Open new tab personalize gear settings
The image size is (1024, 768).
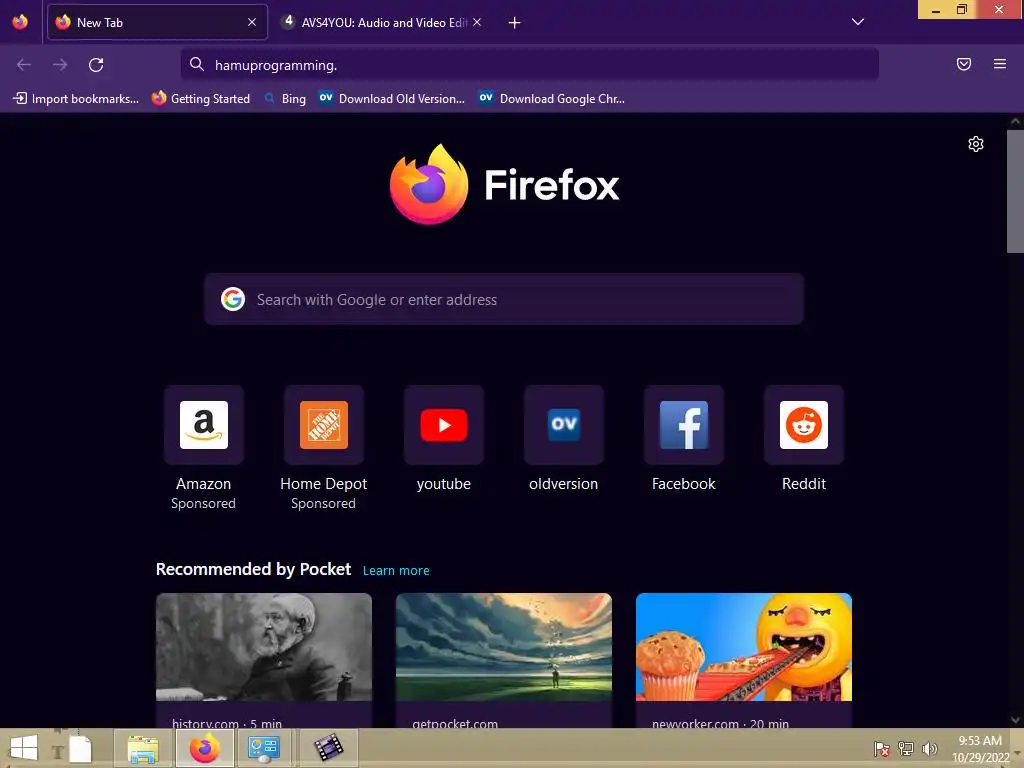[976, 144]
